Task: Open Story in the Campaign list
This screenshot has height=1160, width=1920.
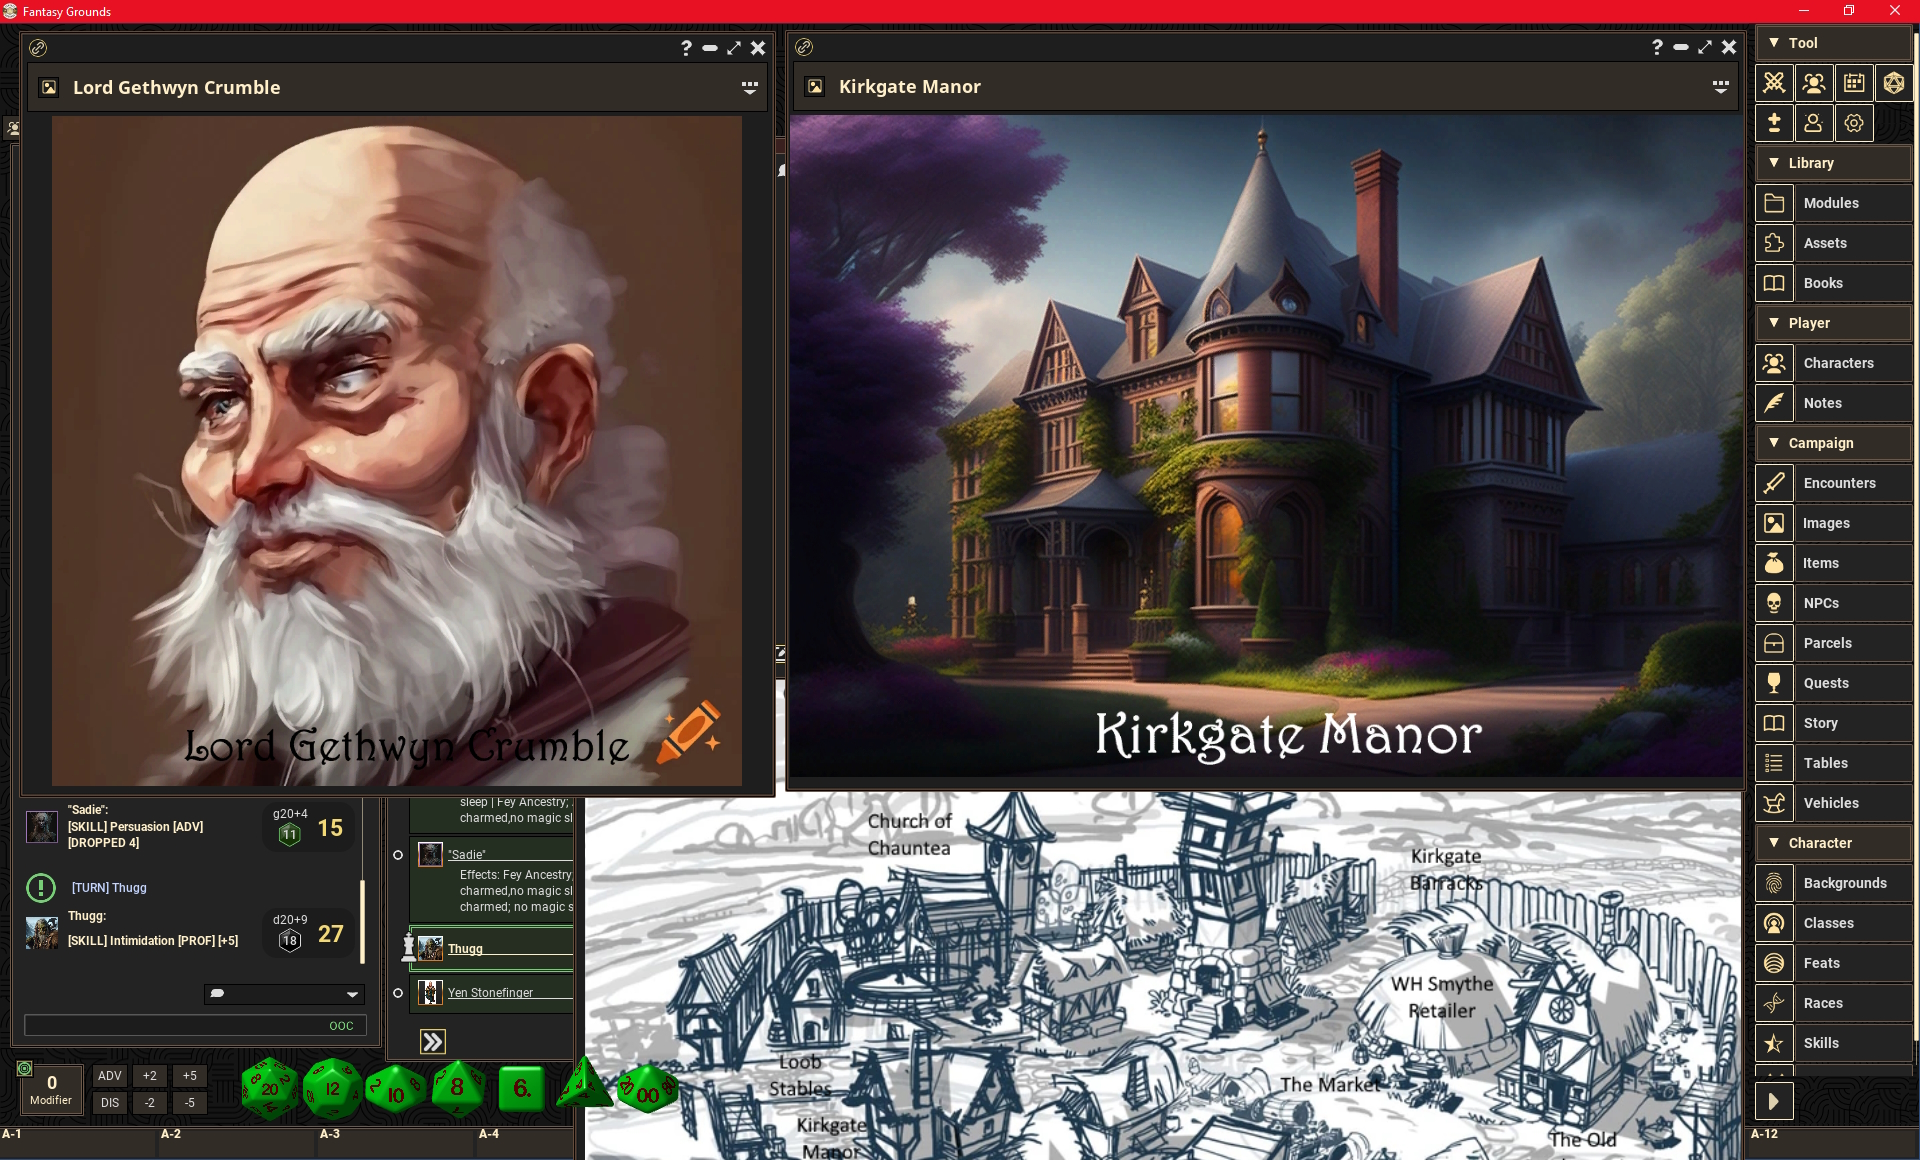Action: click(1820, 723)
